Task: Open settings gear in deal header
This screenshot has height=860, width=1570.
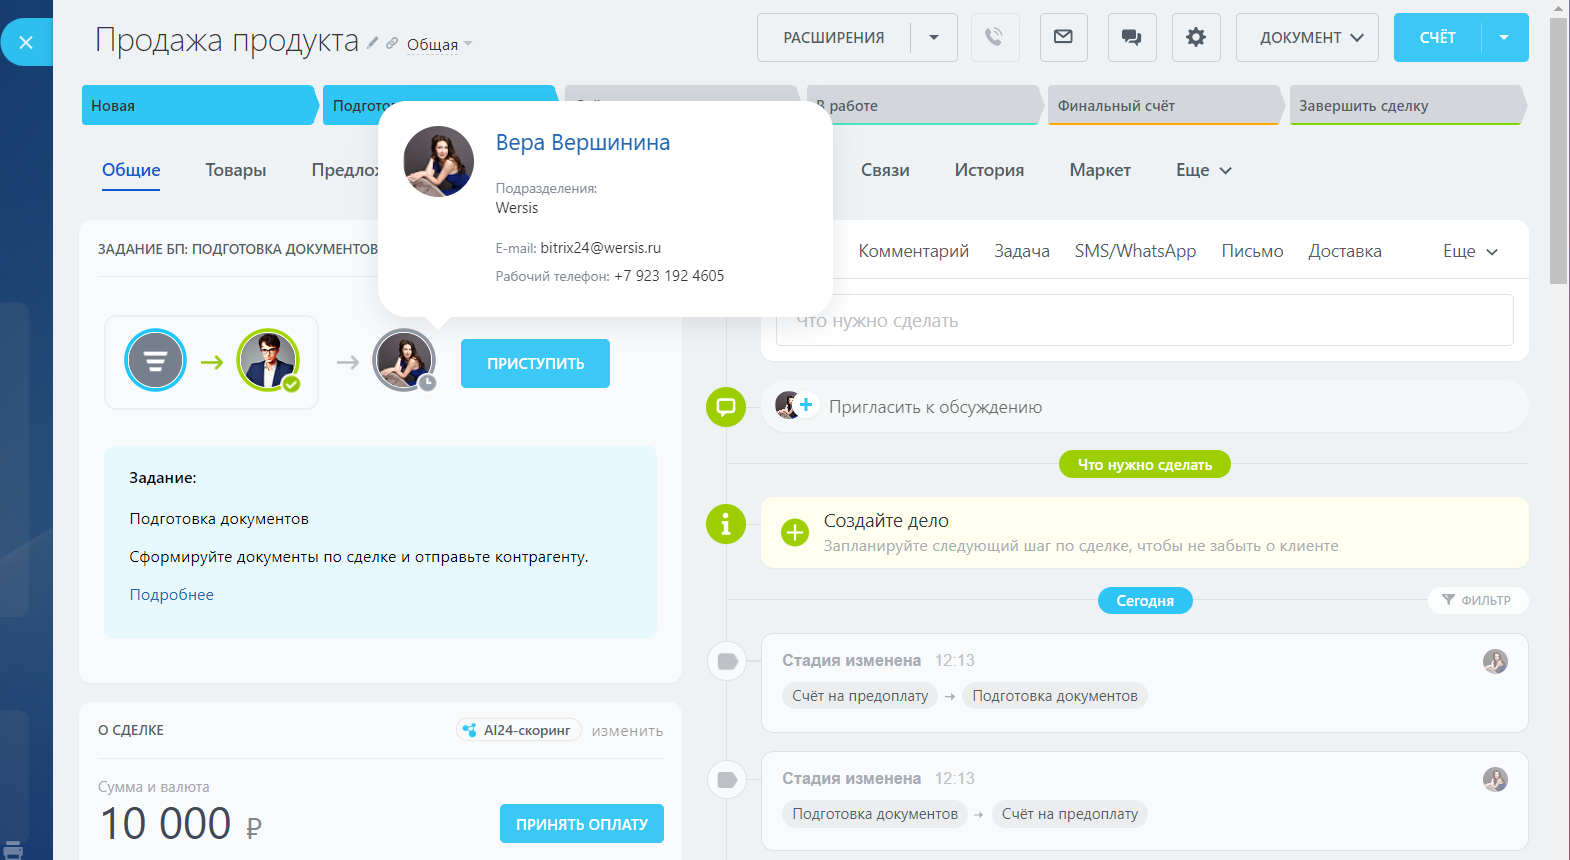Action: click(1196, 38)
